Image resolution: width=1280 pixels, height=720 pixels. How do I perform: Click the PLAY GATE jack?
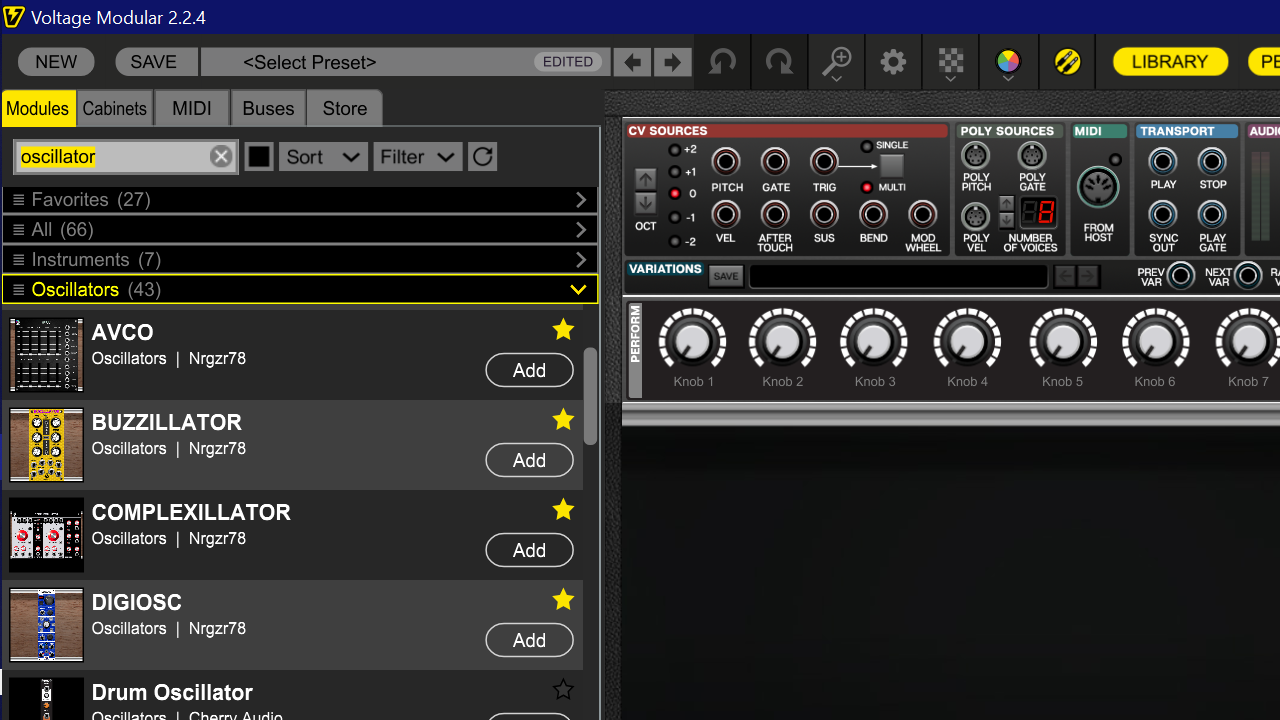(x=1212, y=214)
